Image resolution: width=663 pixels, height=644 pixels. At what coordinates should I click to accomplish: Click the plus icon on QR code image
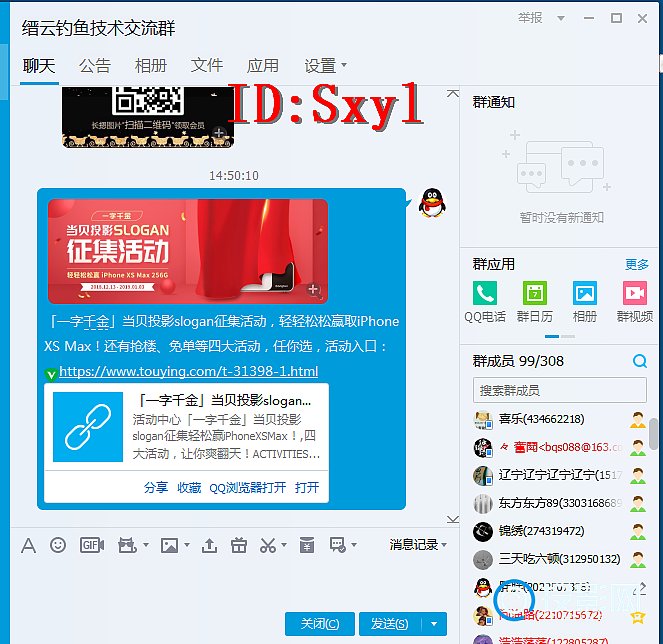[219, 133]
